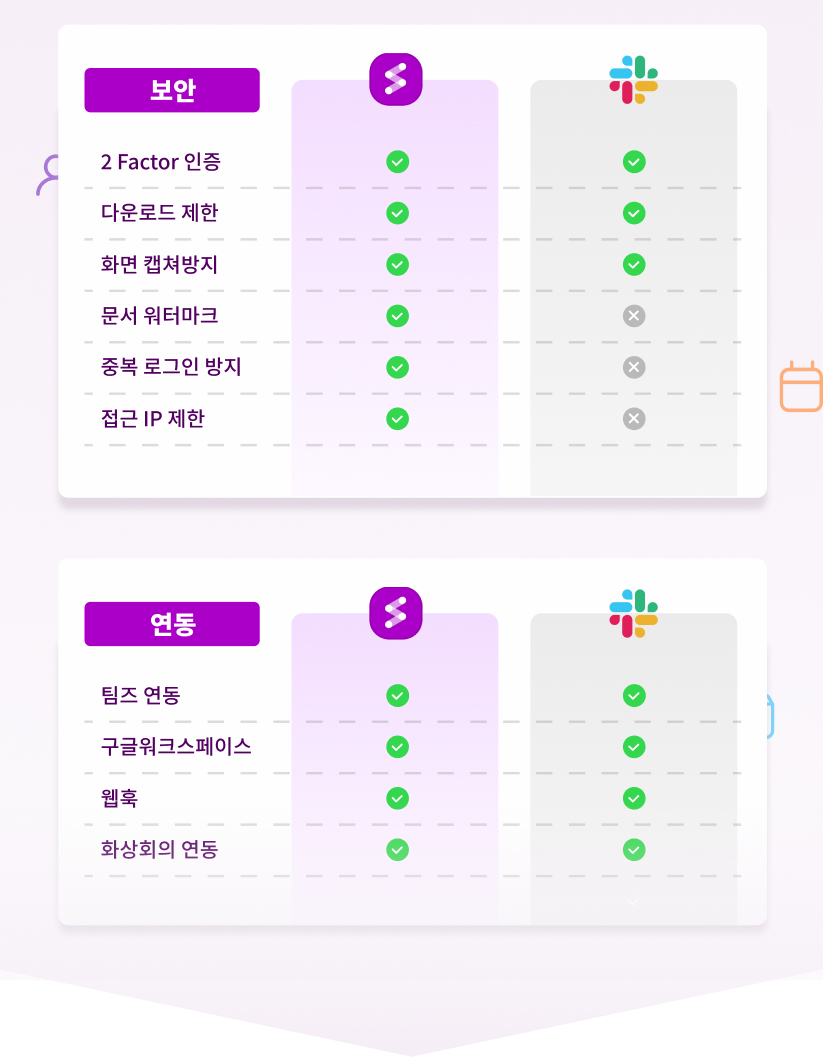Select the 연동 category header

pyautogui.click(x=172, y=624)
